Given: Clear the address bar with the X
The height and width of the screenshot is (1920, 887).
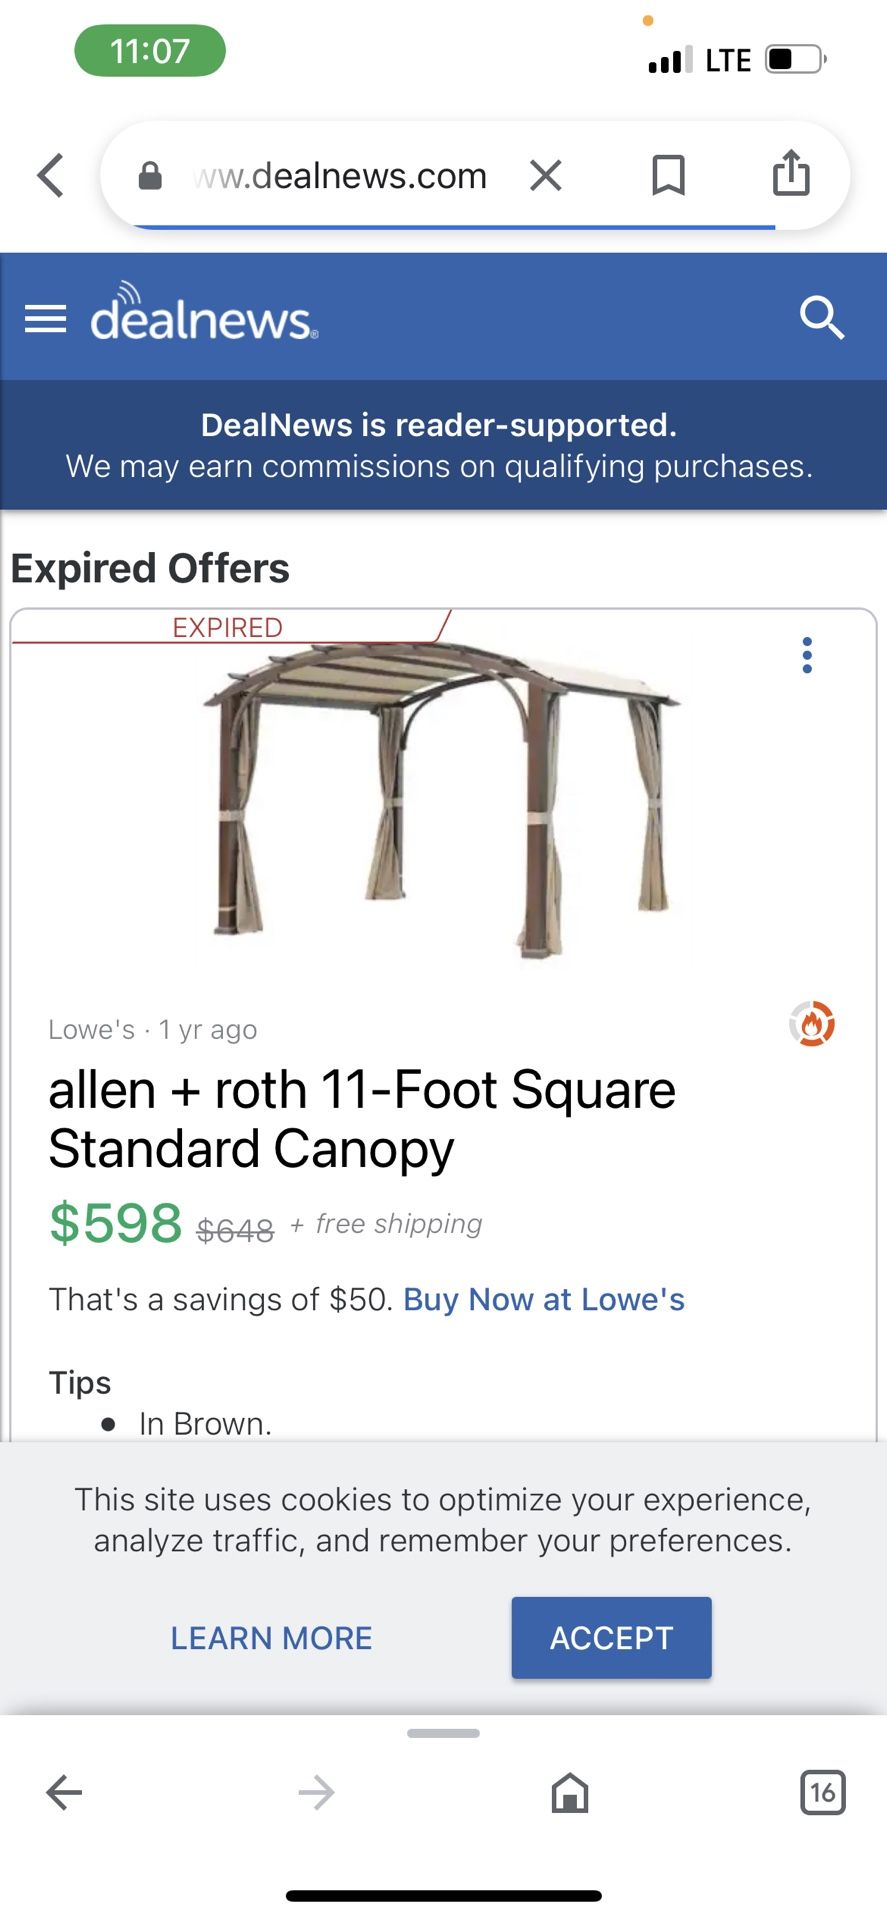Looking at the screenshot, I should [x=546, y=175].
